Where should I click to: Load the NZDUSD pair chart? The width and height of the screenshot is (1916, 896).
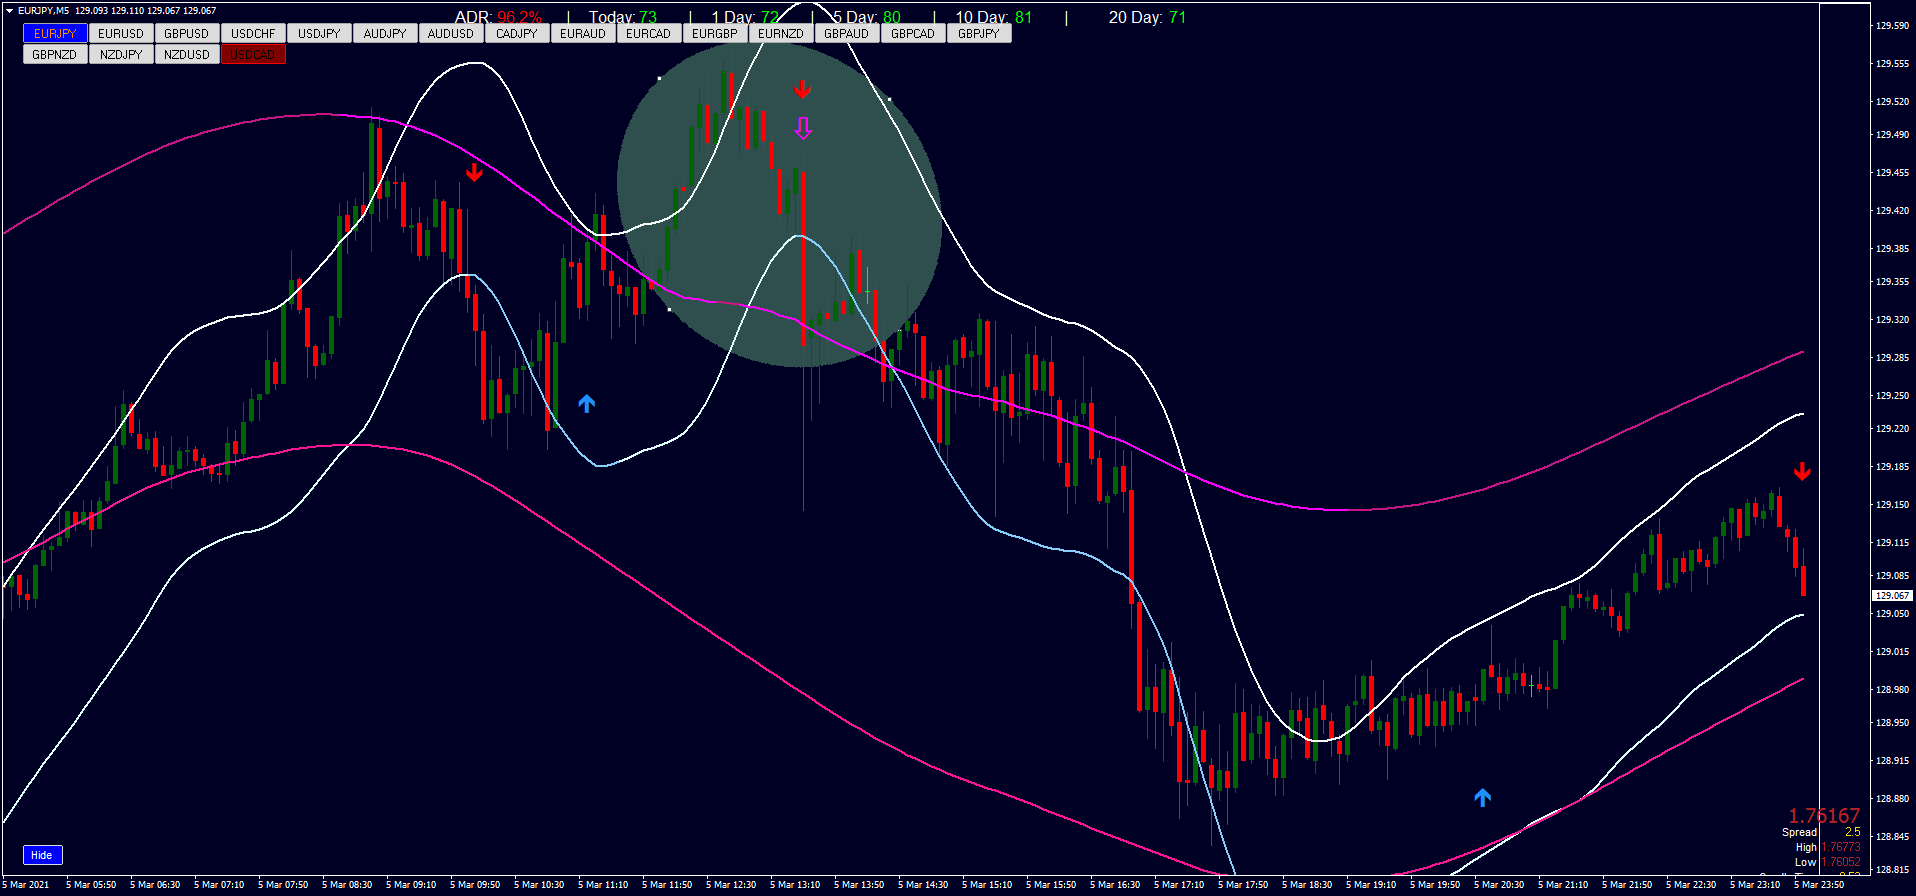pos(187,55)
